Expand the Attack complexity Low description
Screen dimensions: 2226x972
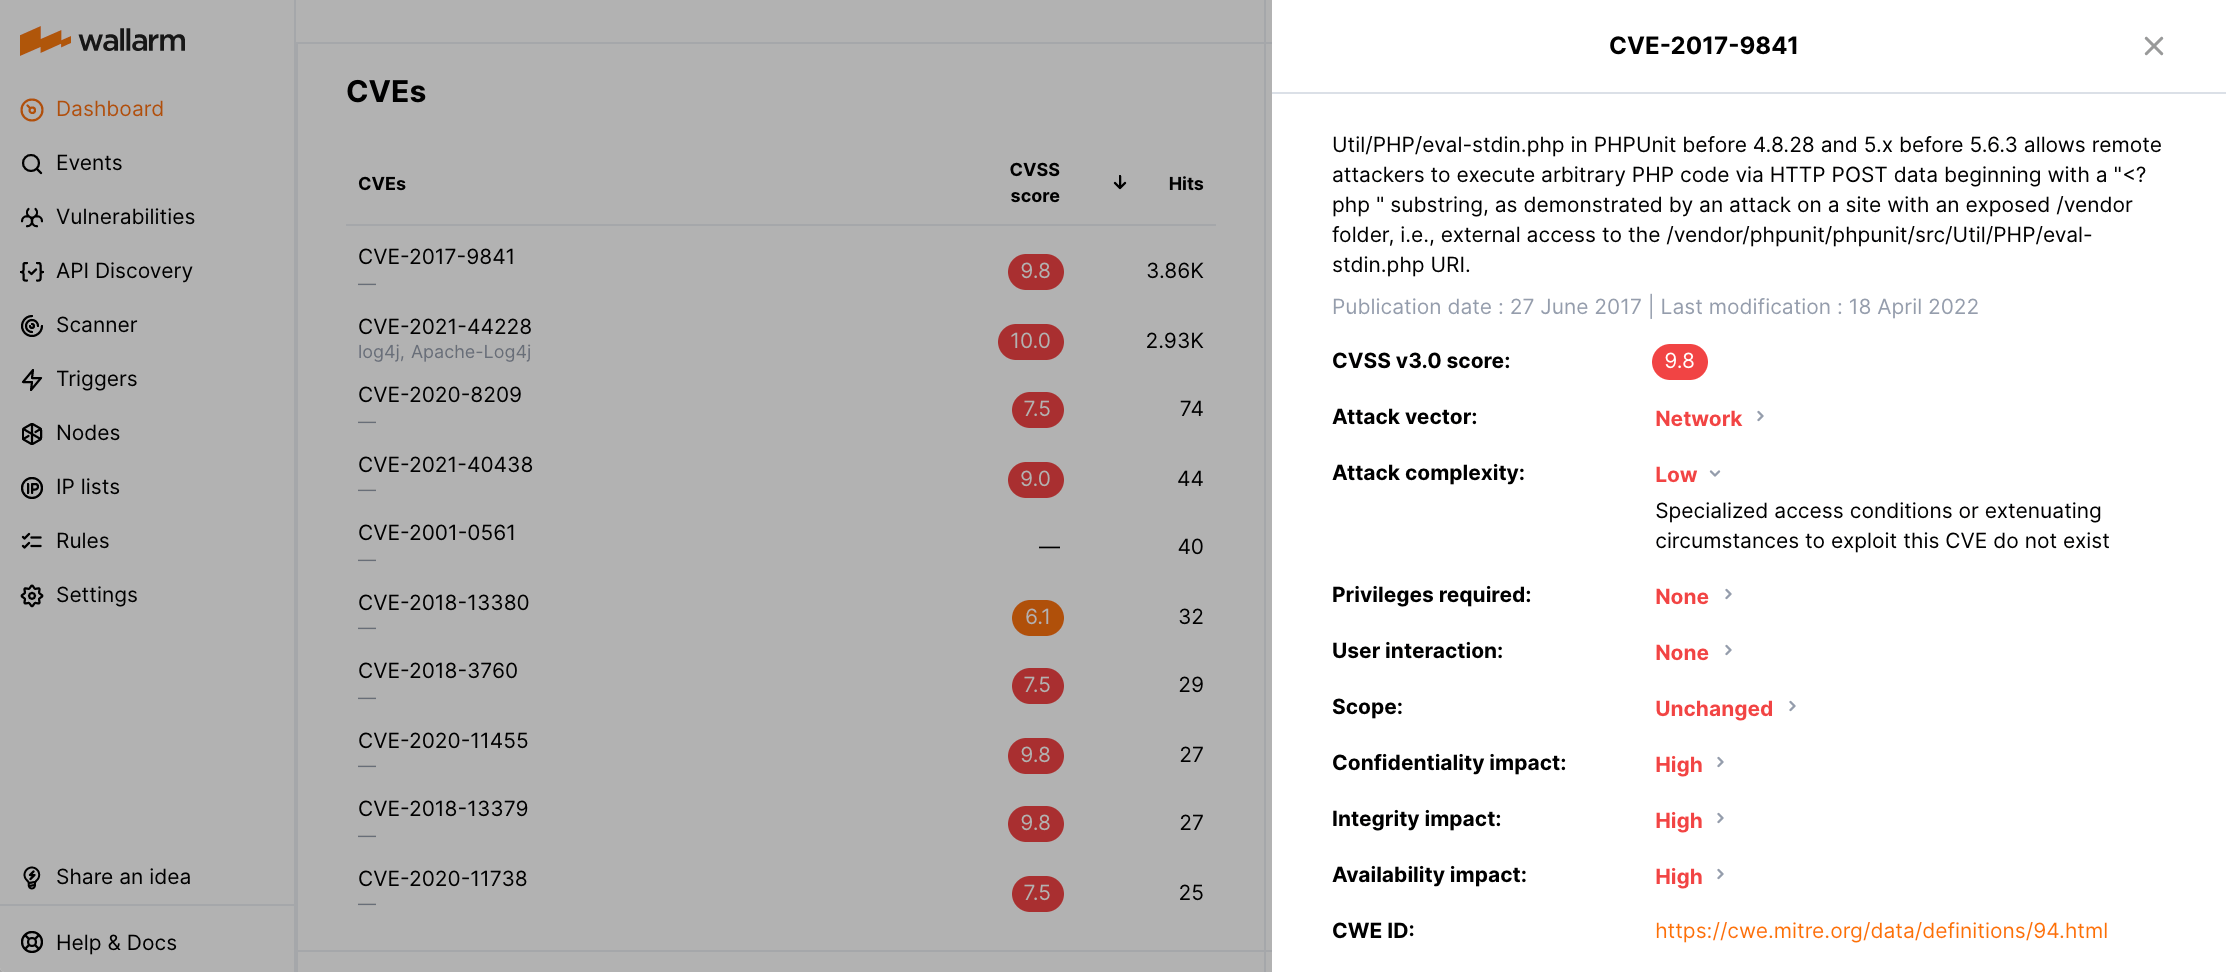click(x=1716, y=474)
